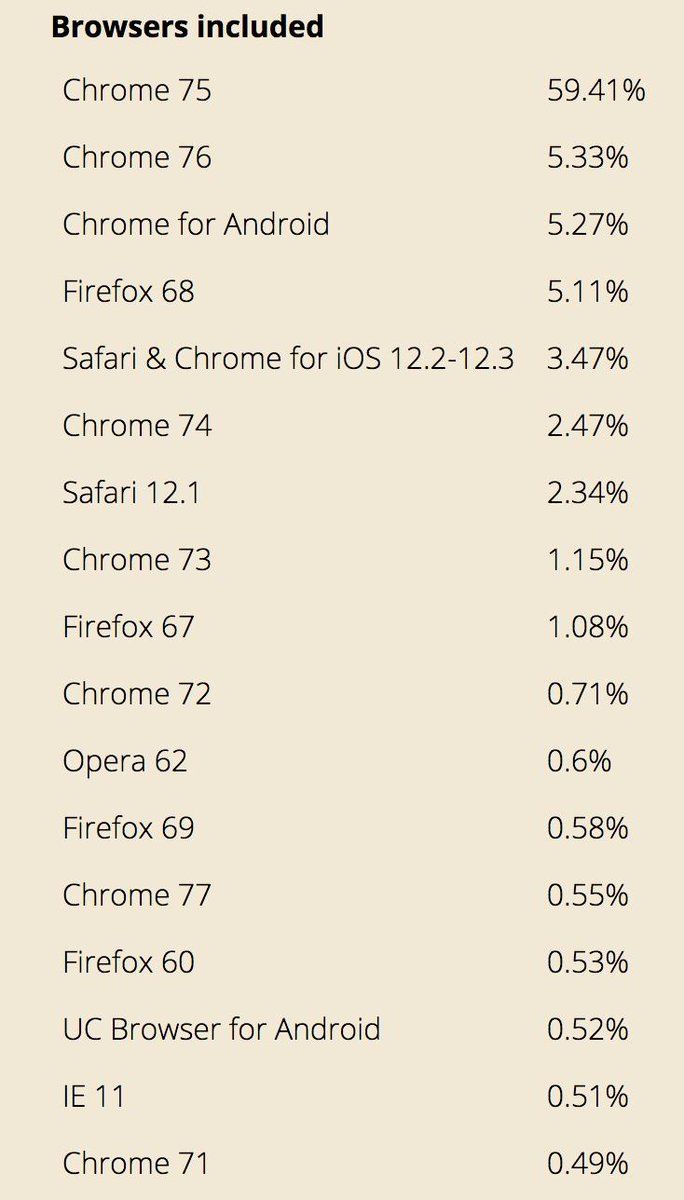Select the Chrome 76 row label
Screen dimensions: 684x1200
pos(137,157)
